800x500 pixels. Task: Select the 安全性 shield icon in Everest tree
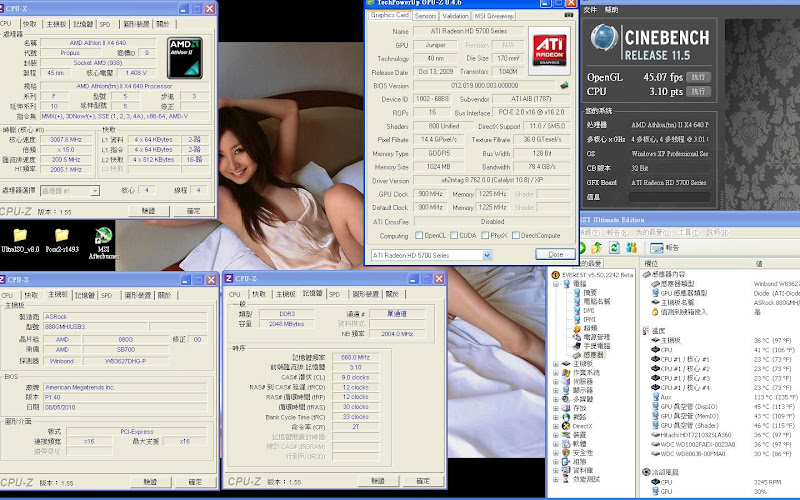click(566, 453)
